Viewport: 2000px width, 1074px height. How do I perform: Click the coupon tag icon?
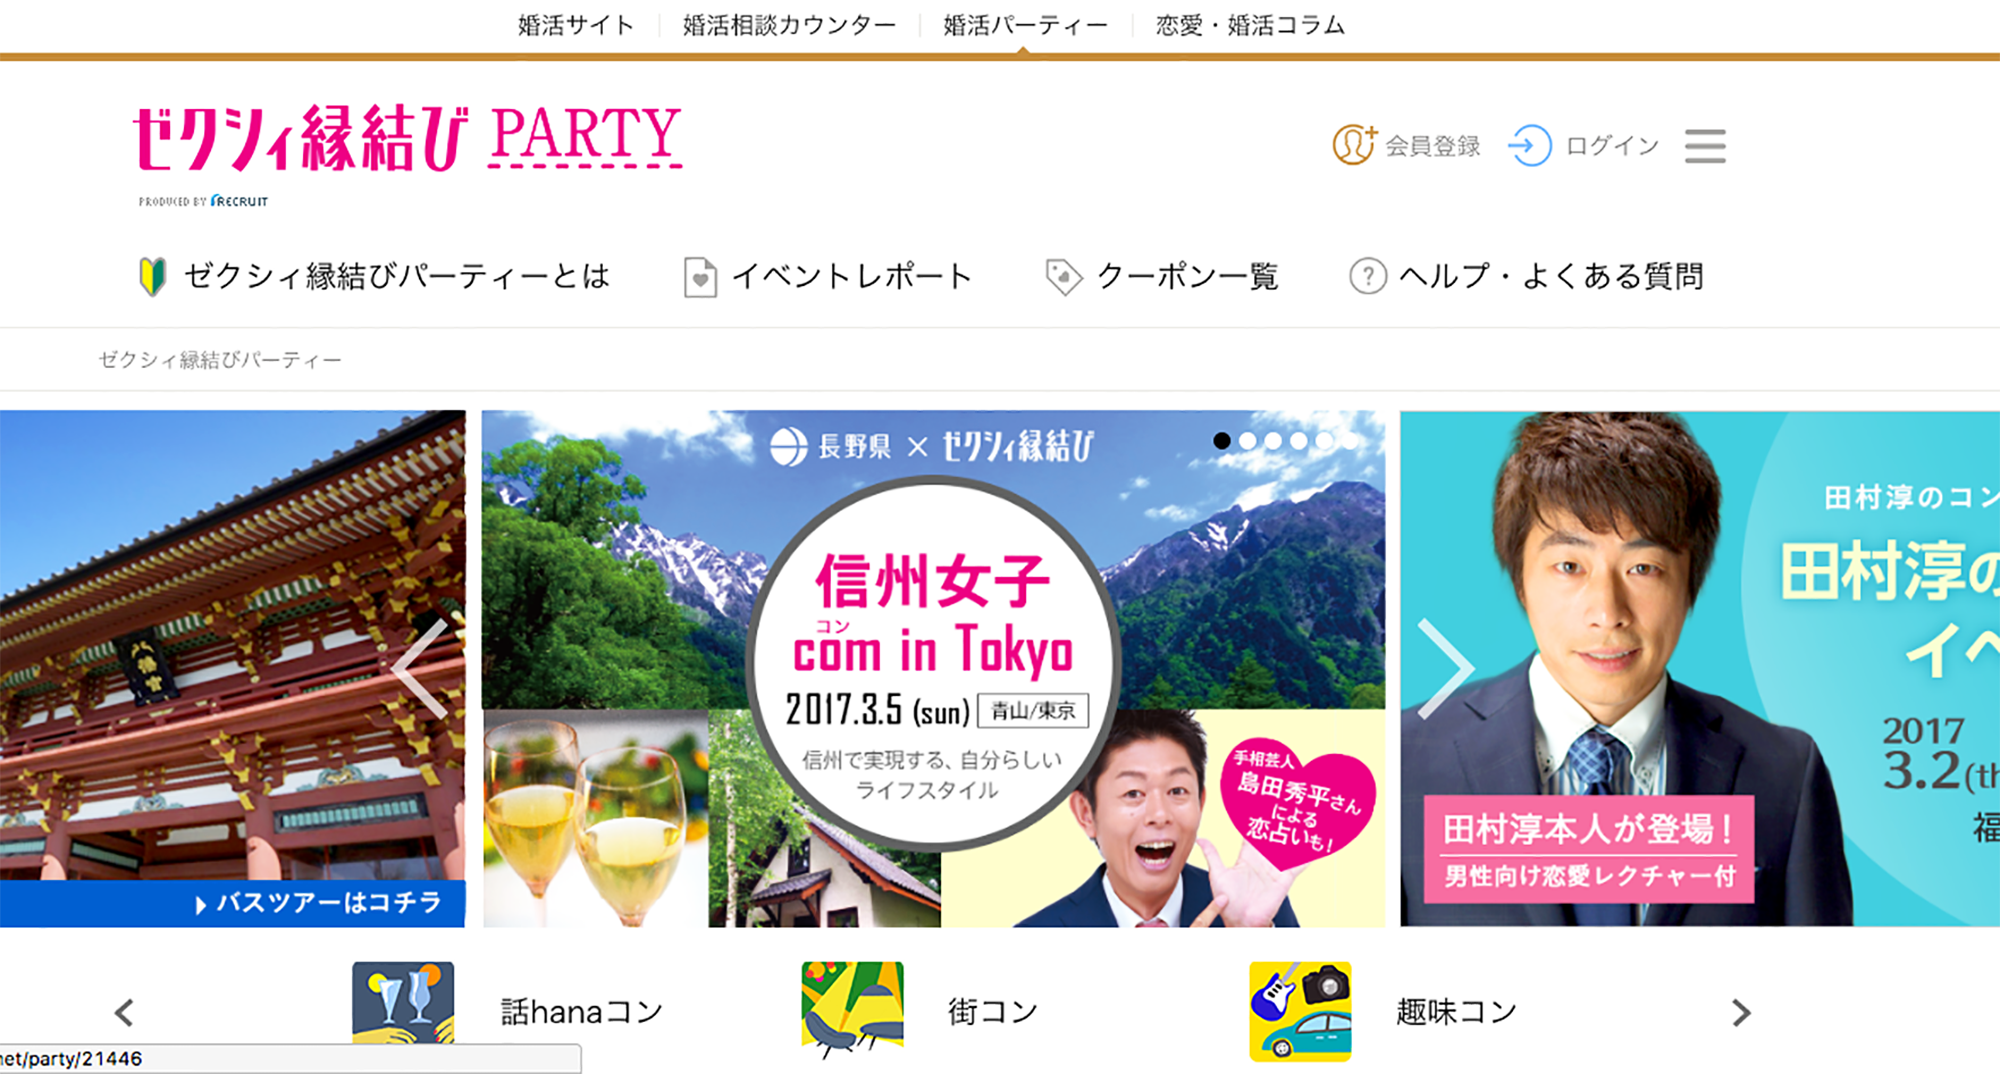point(1063,277)
